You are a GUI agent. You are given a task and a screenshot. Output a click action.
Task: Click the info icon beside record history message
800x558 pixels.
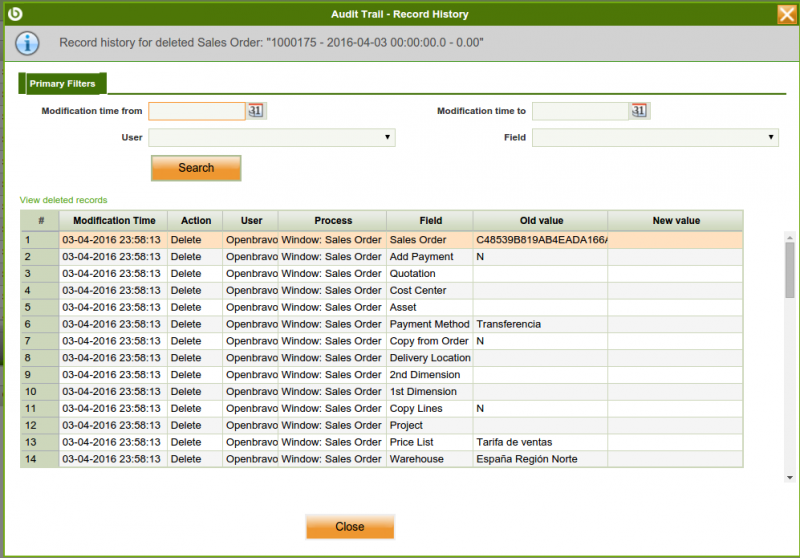pyautogui.click(x=28, y=44)
